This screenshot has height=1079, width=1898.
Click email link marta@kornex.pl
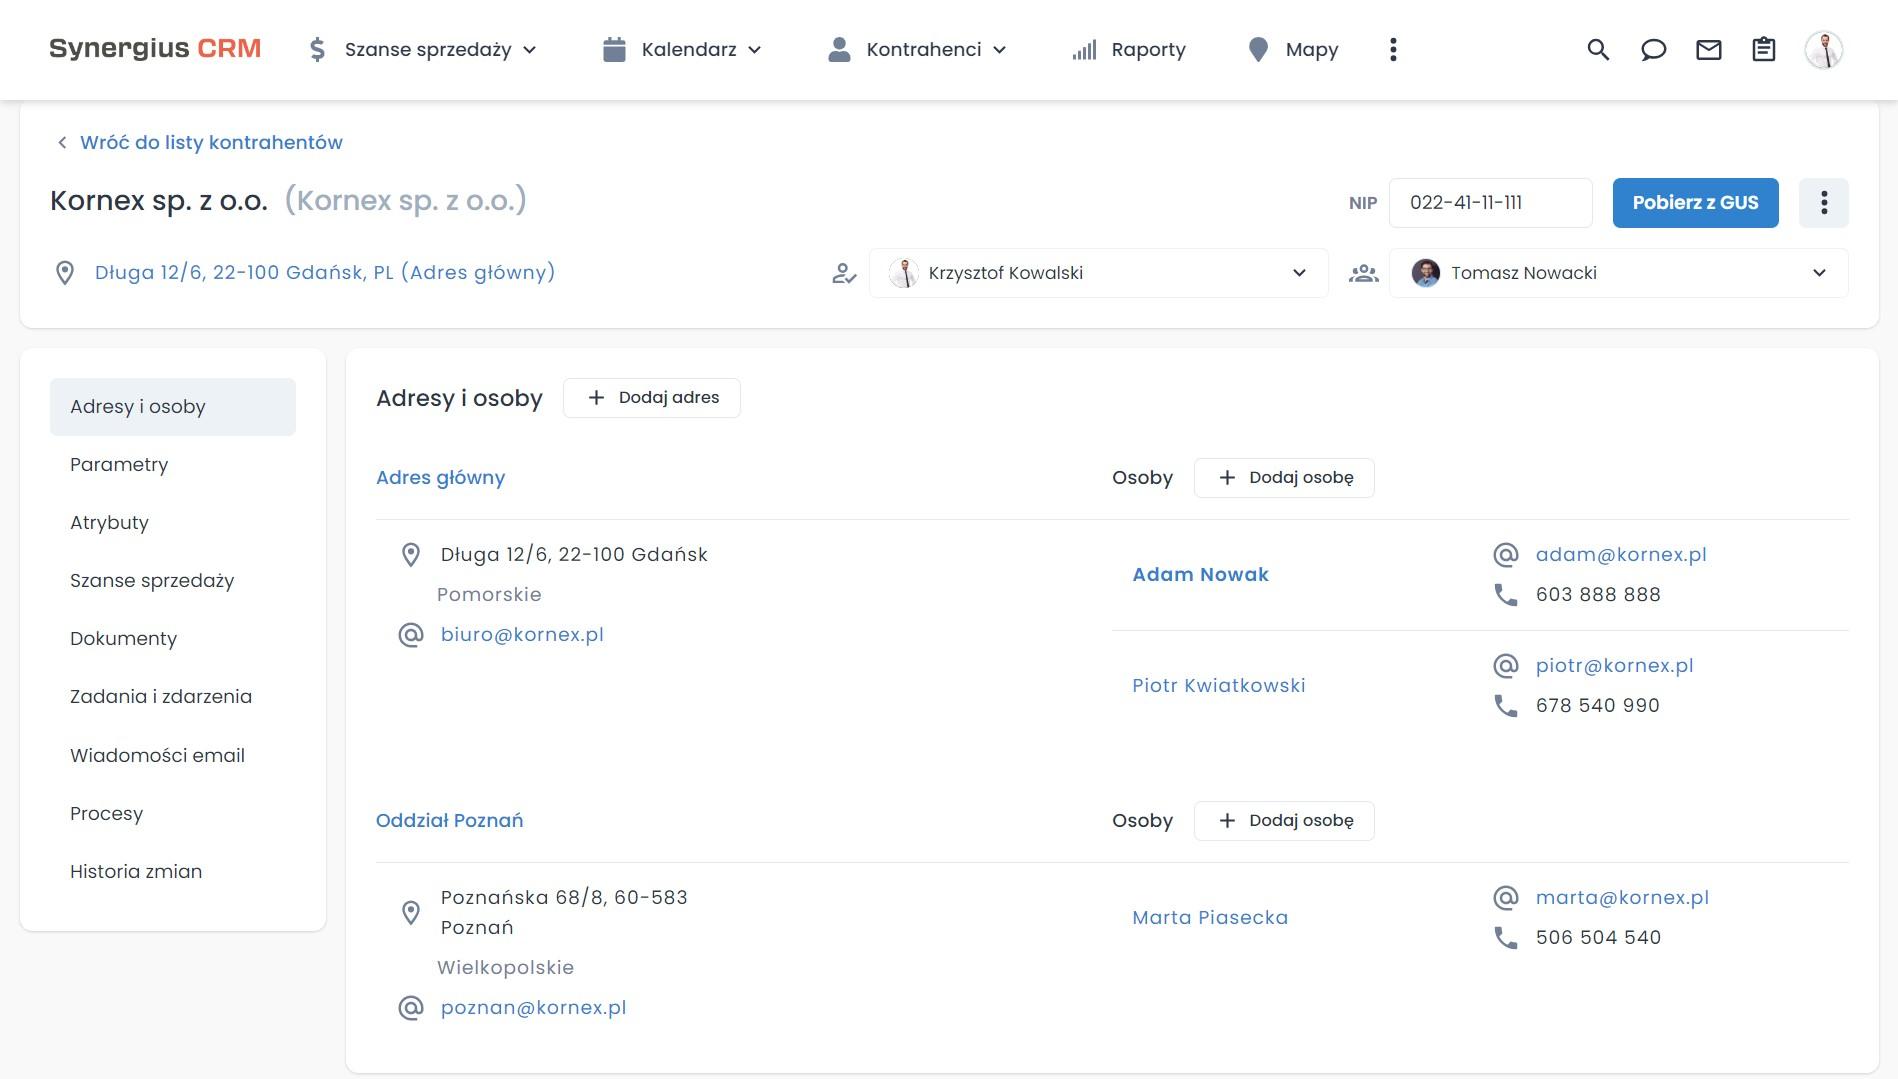pyautogui.click(x=1622, y=898)
